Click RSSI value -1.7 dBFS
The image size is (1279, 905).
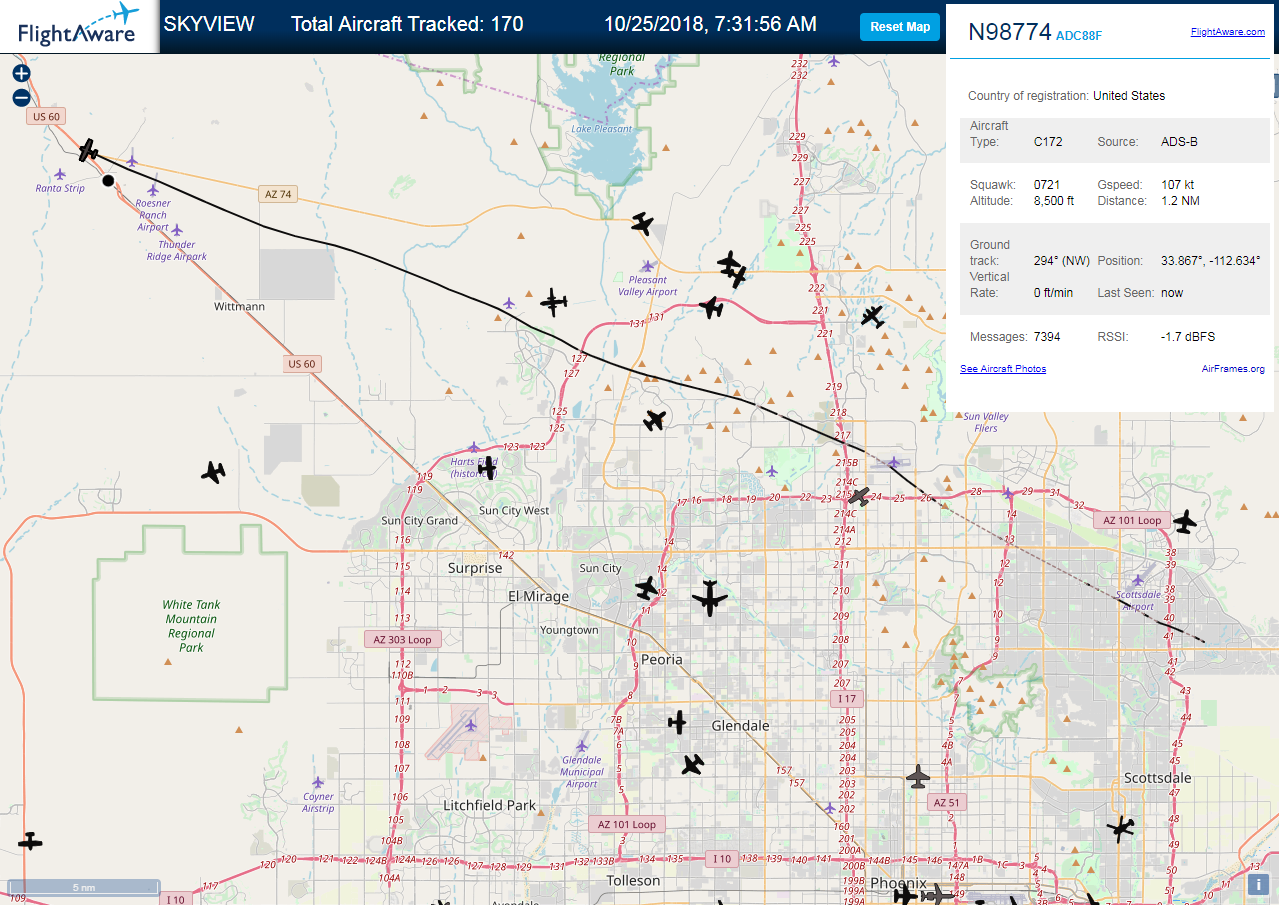point(1188,337)
